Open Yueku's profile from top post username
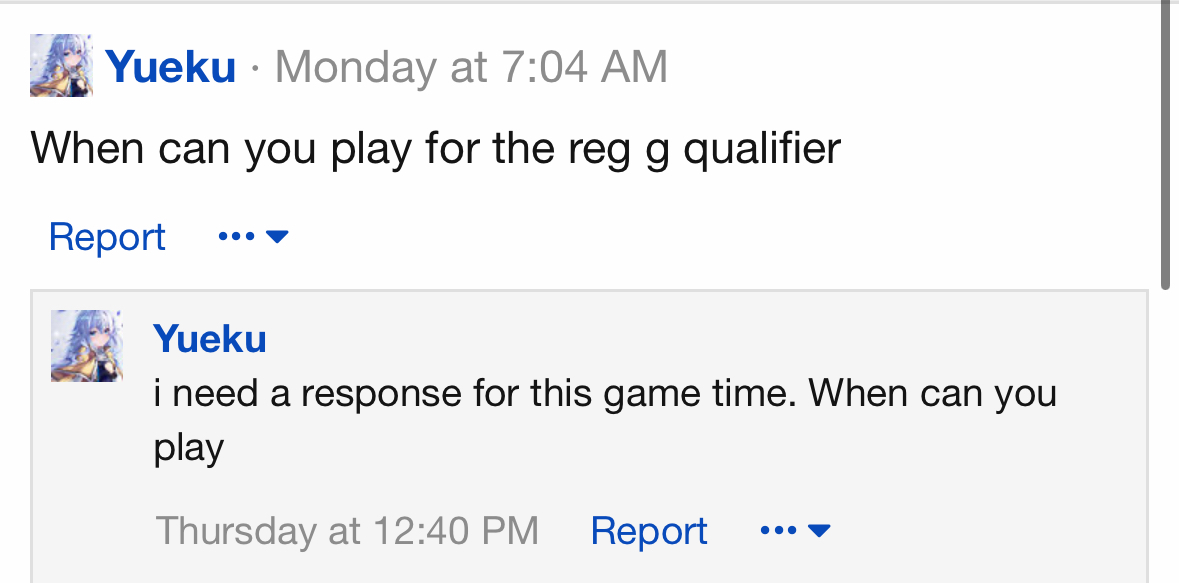The width and height of the screenshot is (1179, 583). 171,68
